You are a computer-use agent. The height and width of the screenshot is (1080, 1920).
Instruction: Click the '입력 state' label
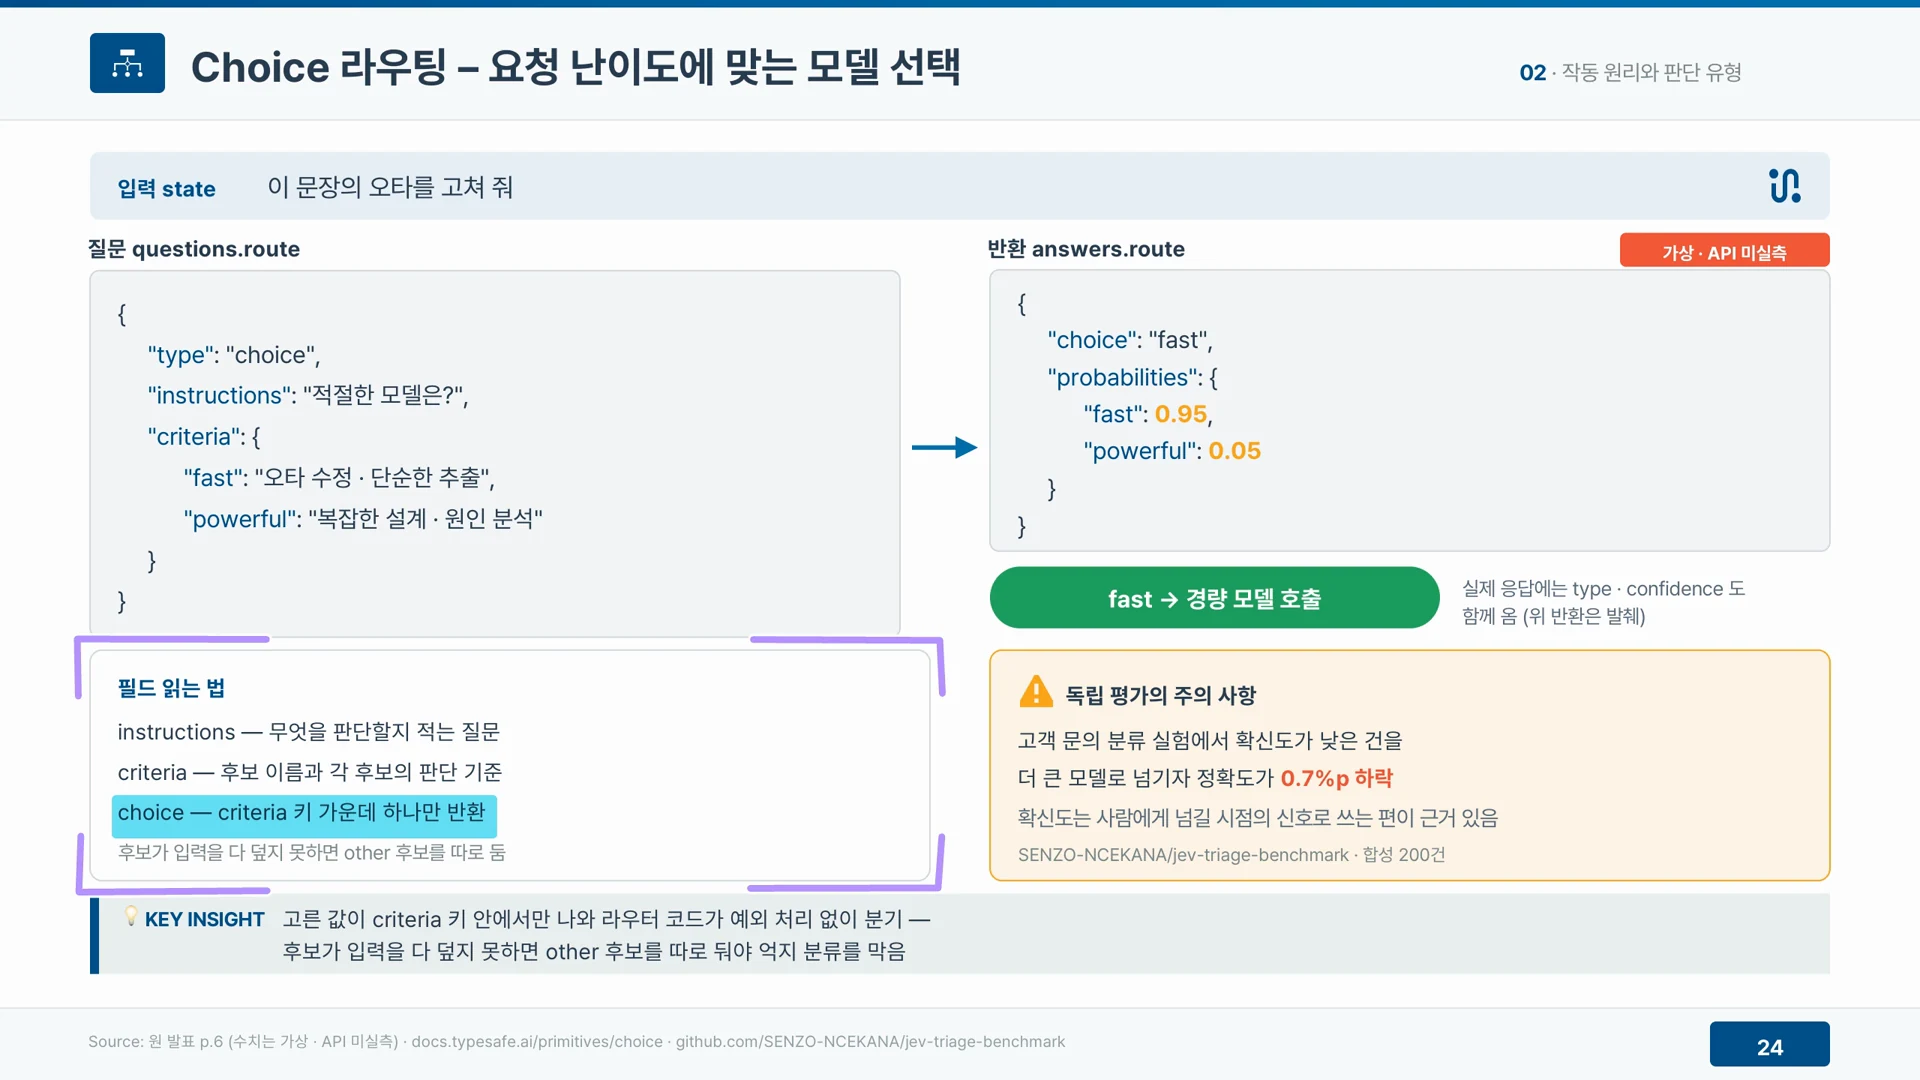pyautogui.click(x=166, y=189)
